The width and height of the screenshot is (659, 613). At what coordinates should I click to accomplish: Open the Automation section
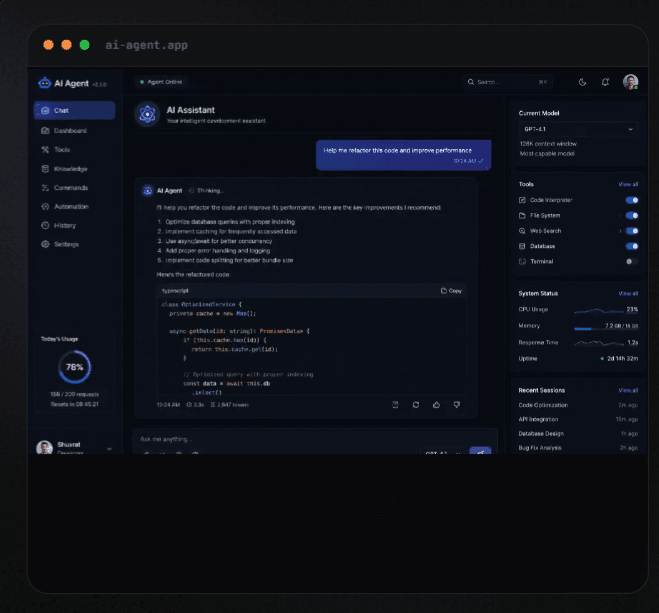pyautogui.click(x=74, y=207)
